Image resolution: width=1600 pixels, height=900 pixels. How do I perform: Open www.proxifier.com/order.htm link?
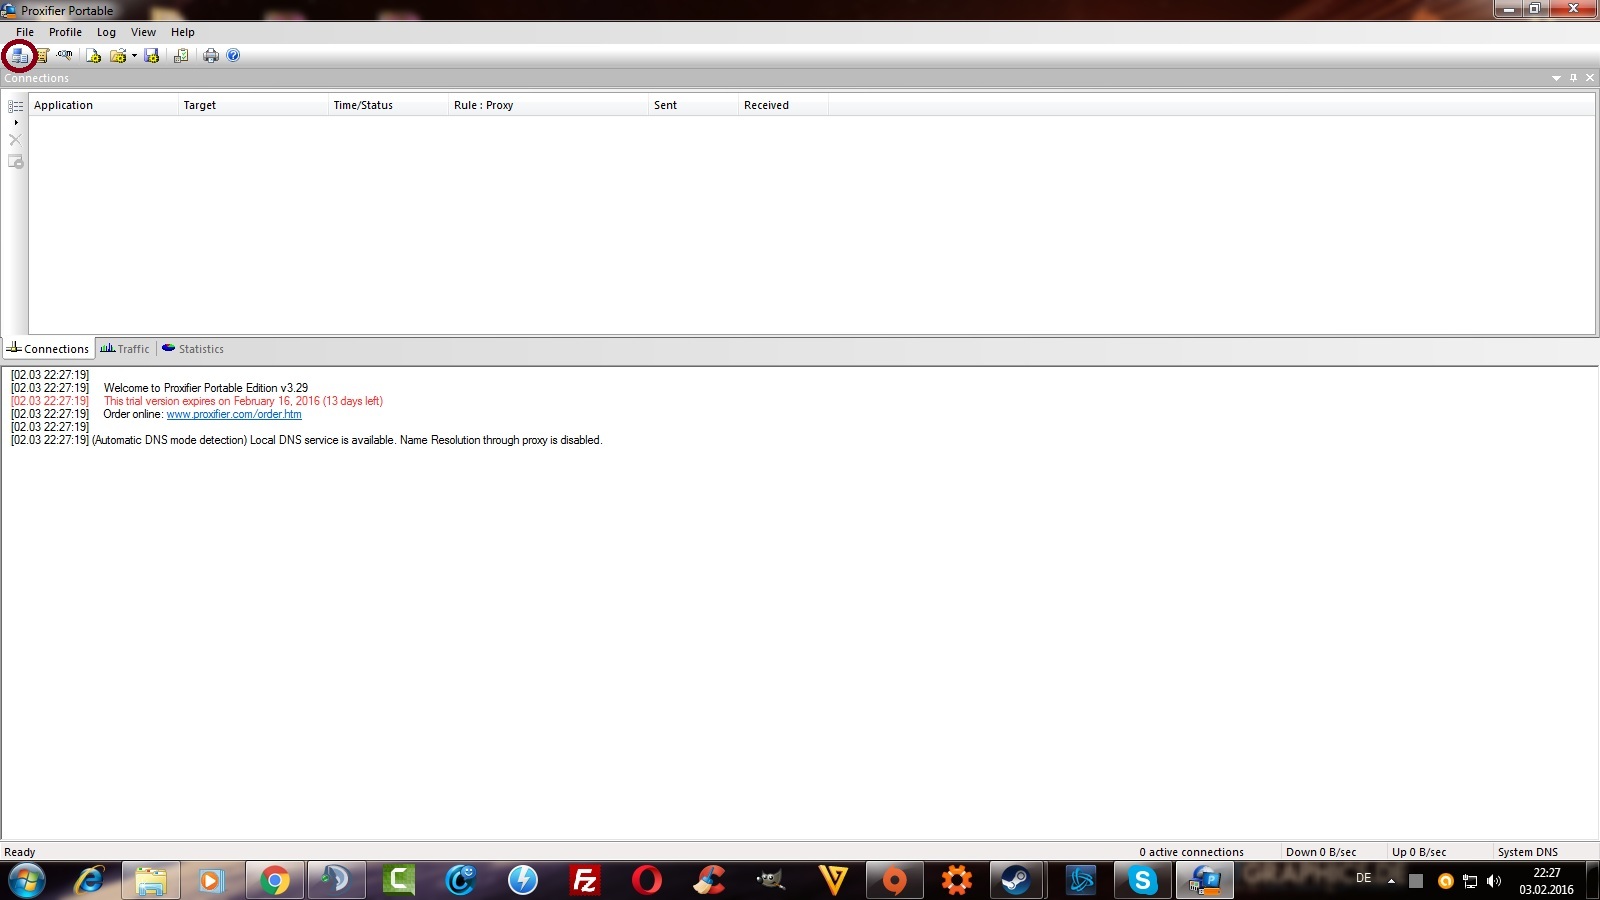pyautogui.click(x=234, y=414)
